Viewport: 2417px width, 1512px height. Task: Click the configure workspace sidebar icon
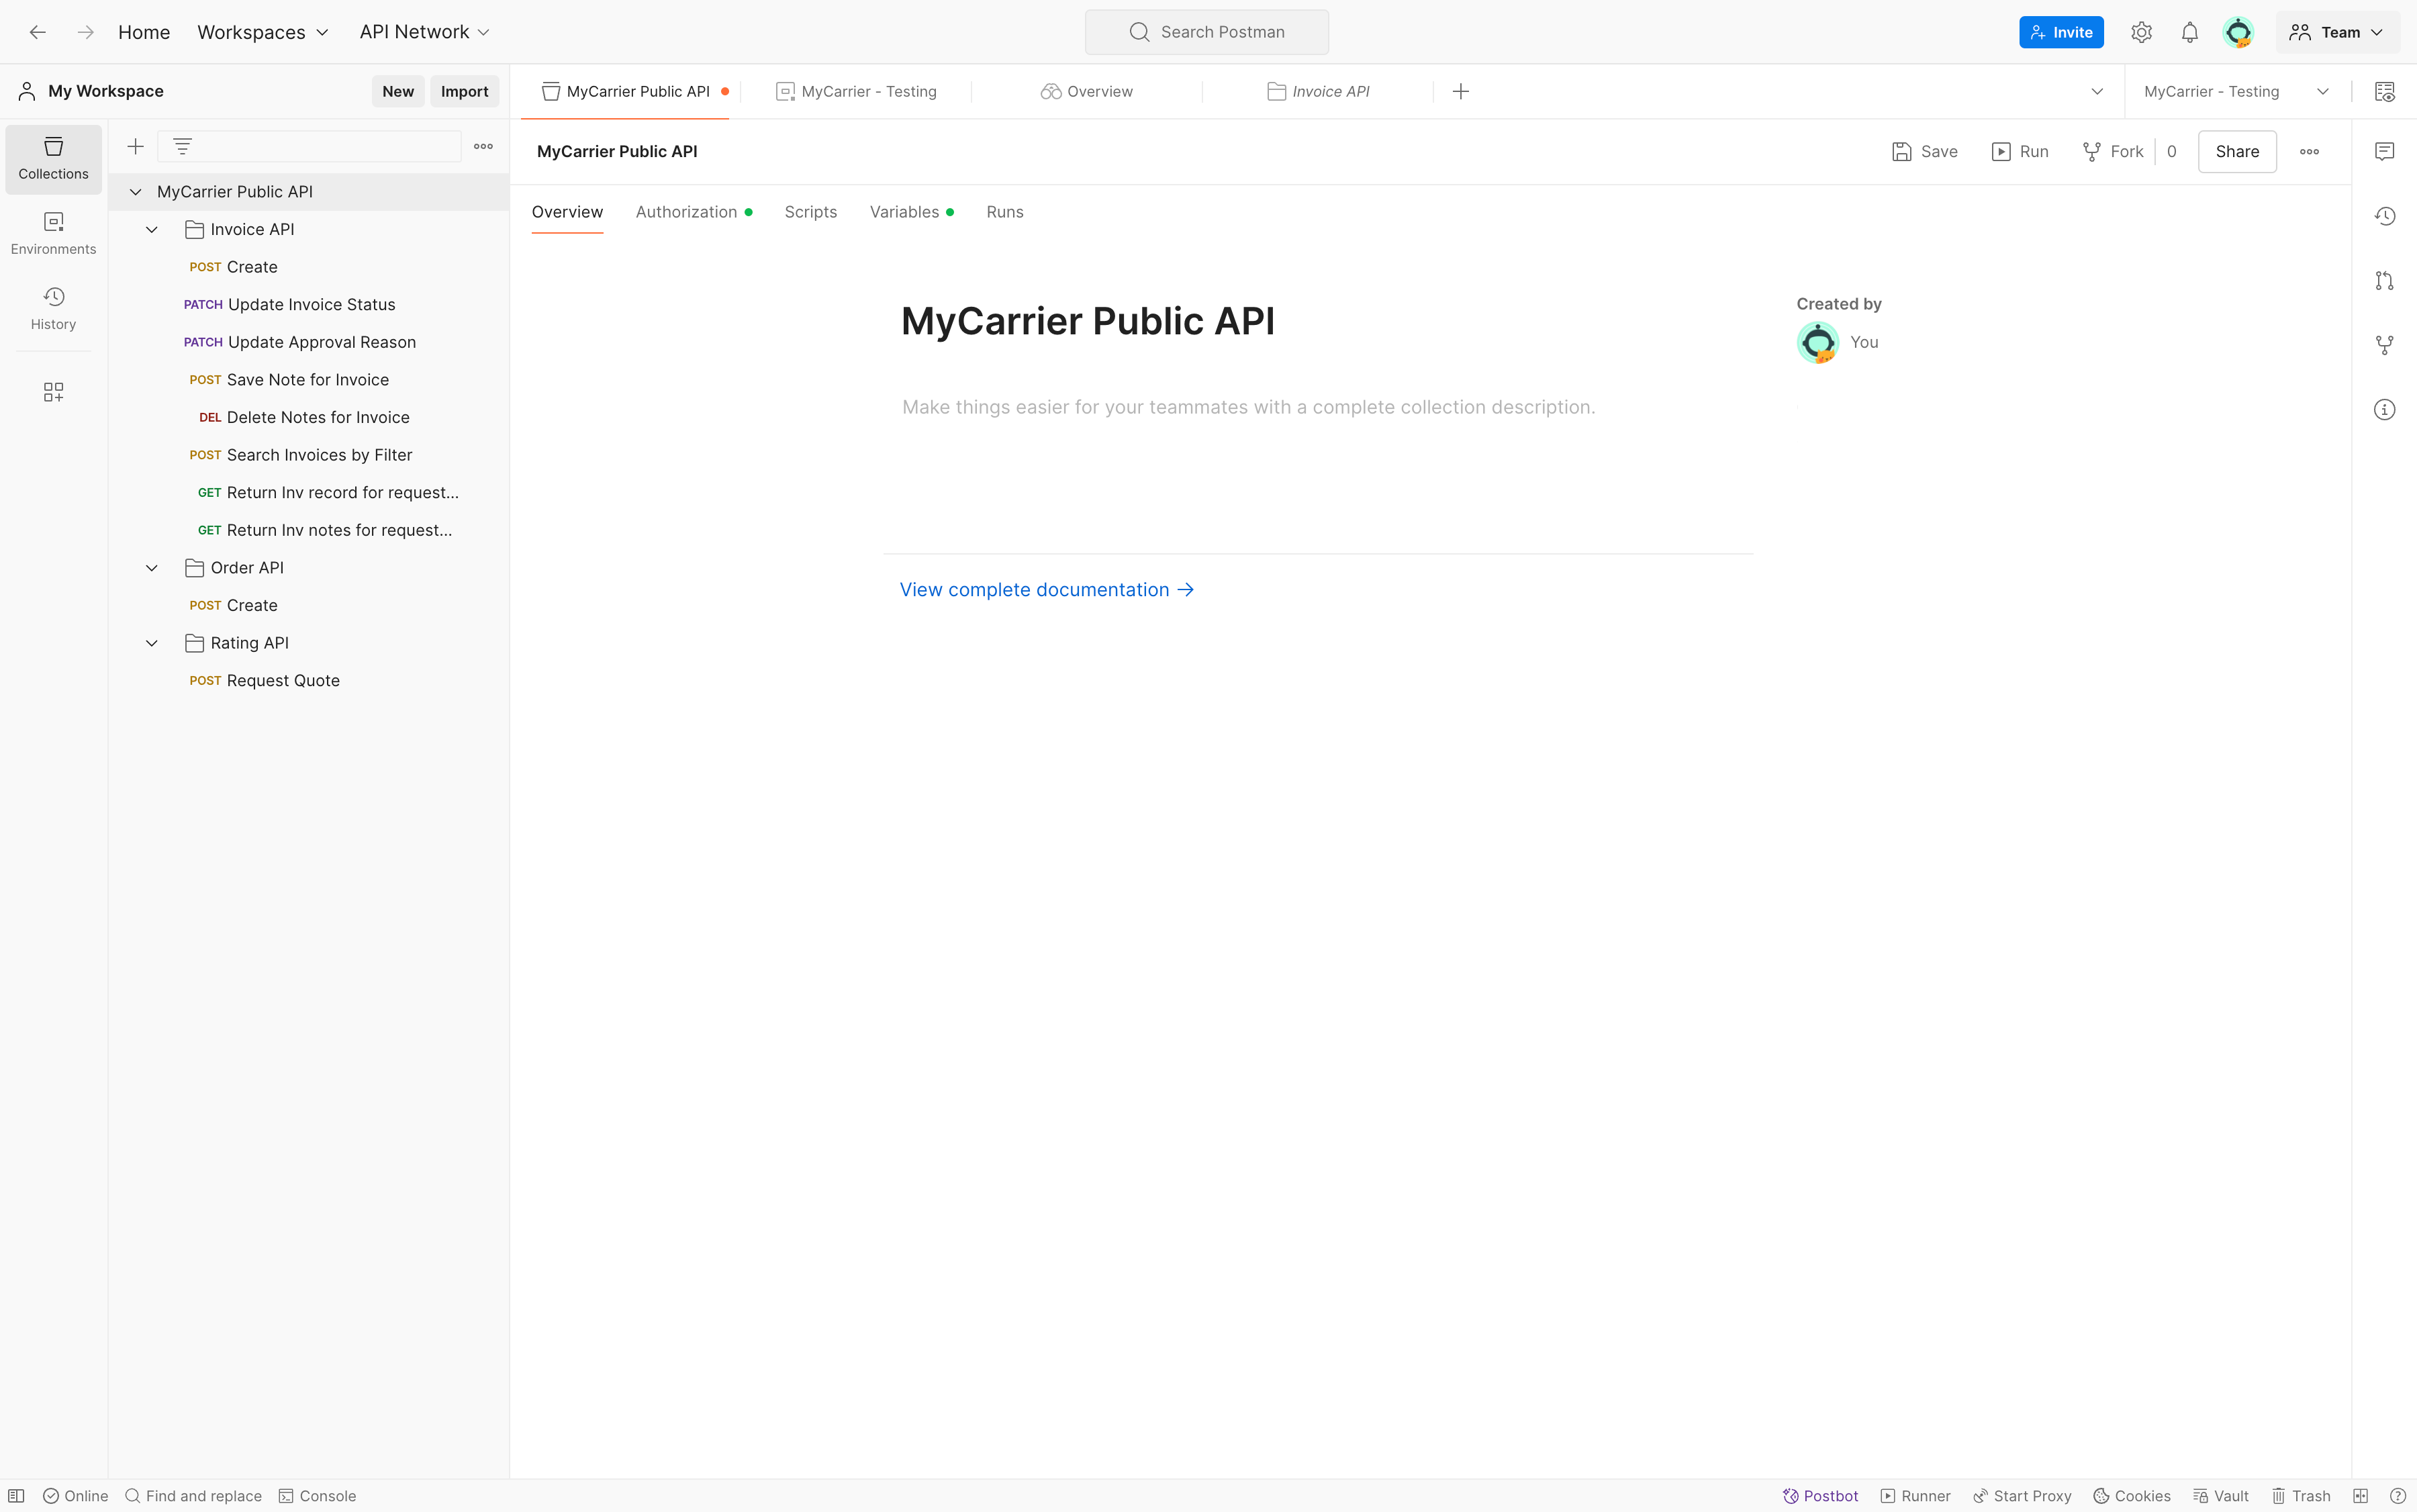(53, 392)
